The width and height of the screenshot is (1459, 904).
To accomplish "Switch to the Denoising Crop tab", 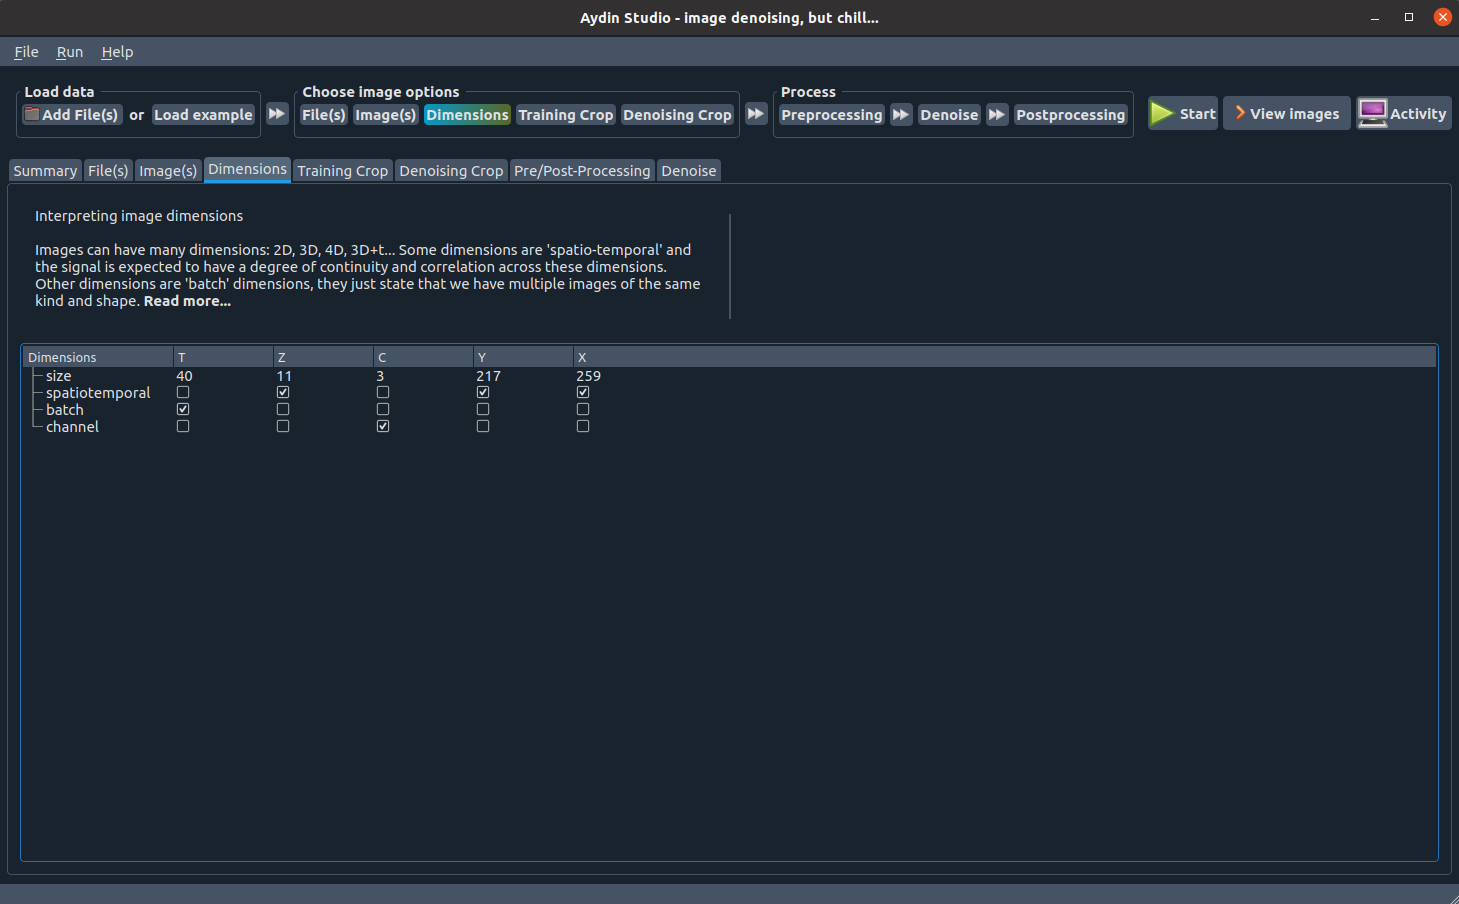I will click(x=451, y=171).
